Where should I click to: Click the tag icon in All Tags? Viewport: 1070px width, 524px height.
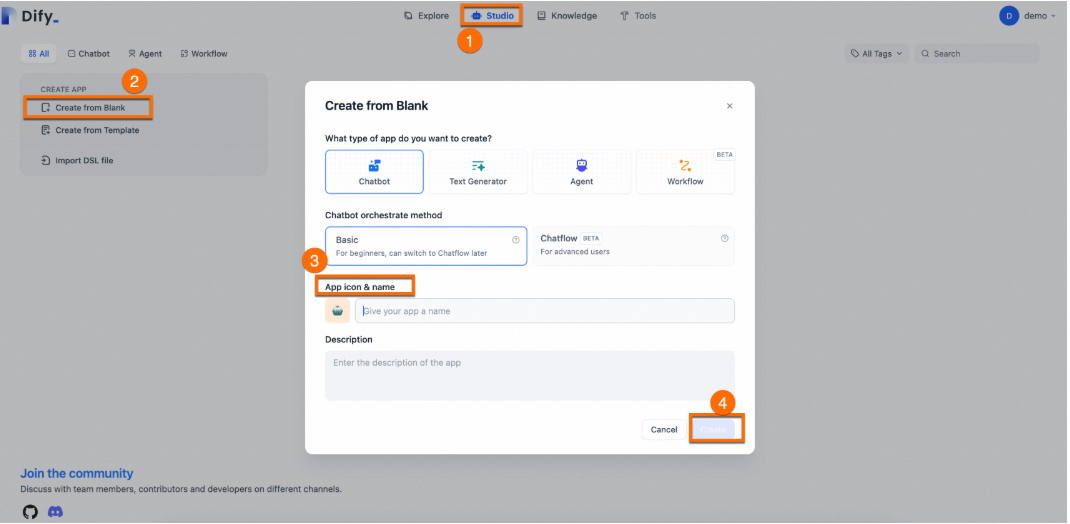pos(855,53)
